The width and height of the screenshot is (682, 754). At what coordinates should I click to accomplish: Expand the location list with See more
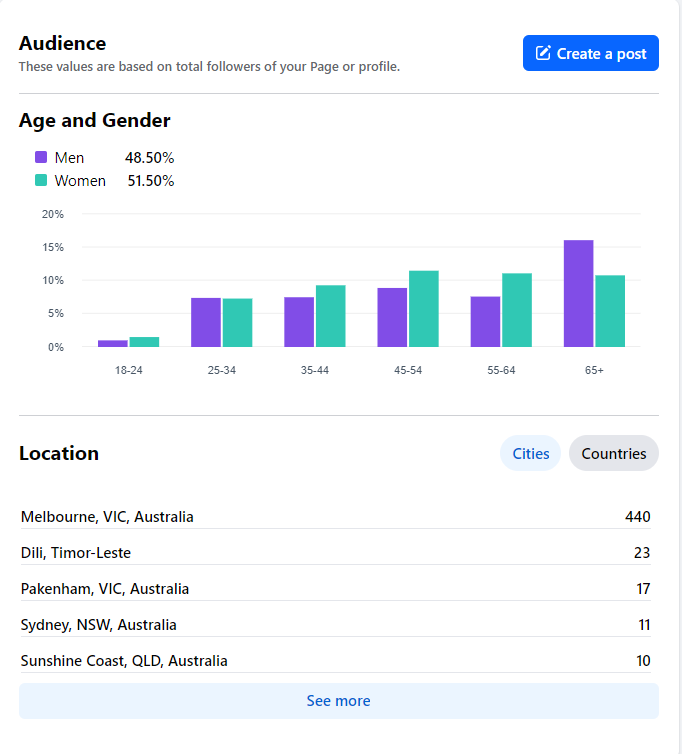(x=338, y=701)
